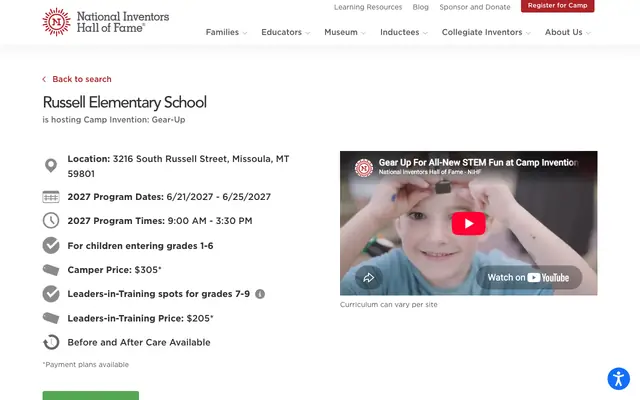This screenshot has height=400, width=640.
Task: Click the Russell Elementary School heading
Action: pyautogui.click(x=124, y=102)
